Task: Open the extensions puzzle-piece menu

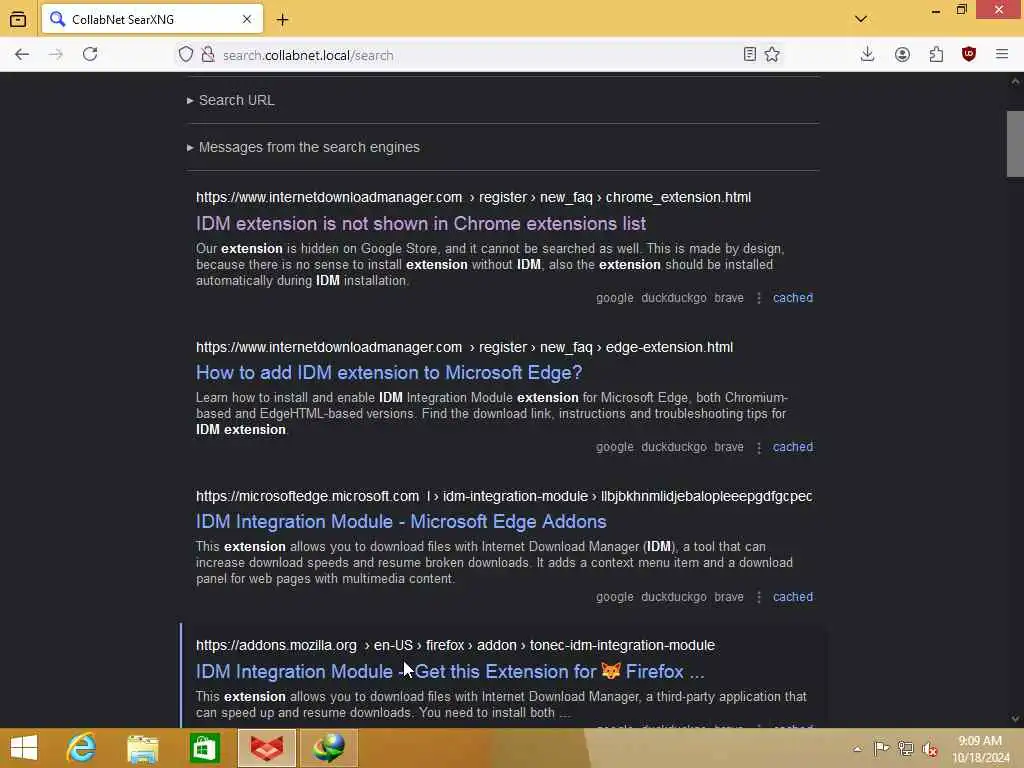Action: coord(936,54)
